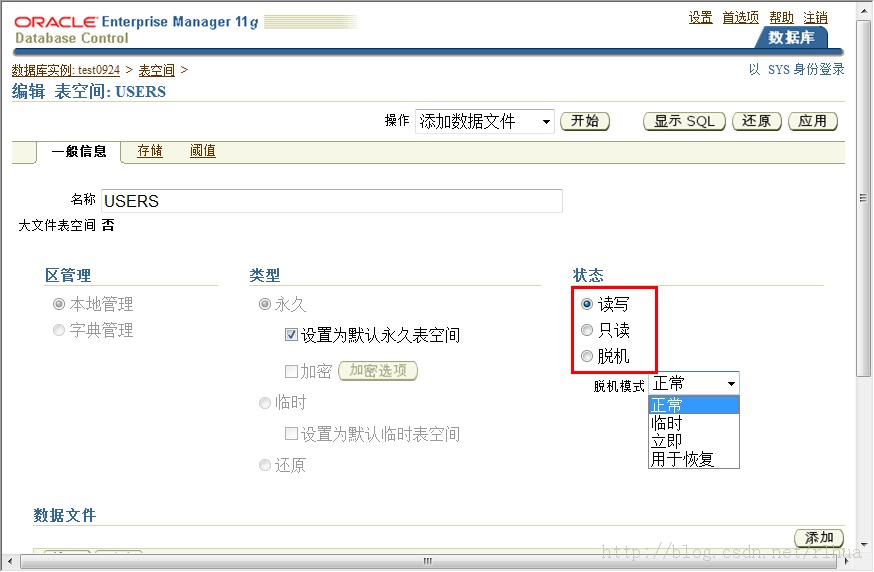This screenshot has width=874, height=572.
Task: Click the 显示 SQL button
Action: coord(684,121)
